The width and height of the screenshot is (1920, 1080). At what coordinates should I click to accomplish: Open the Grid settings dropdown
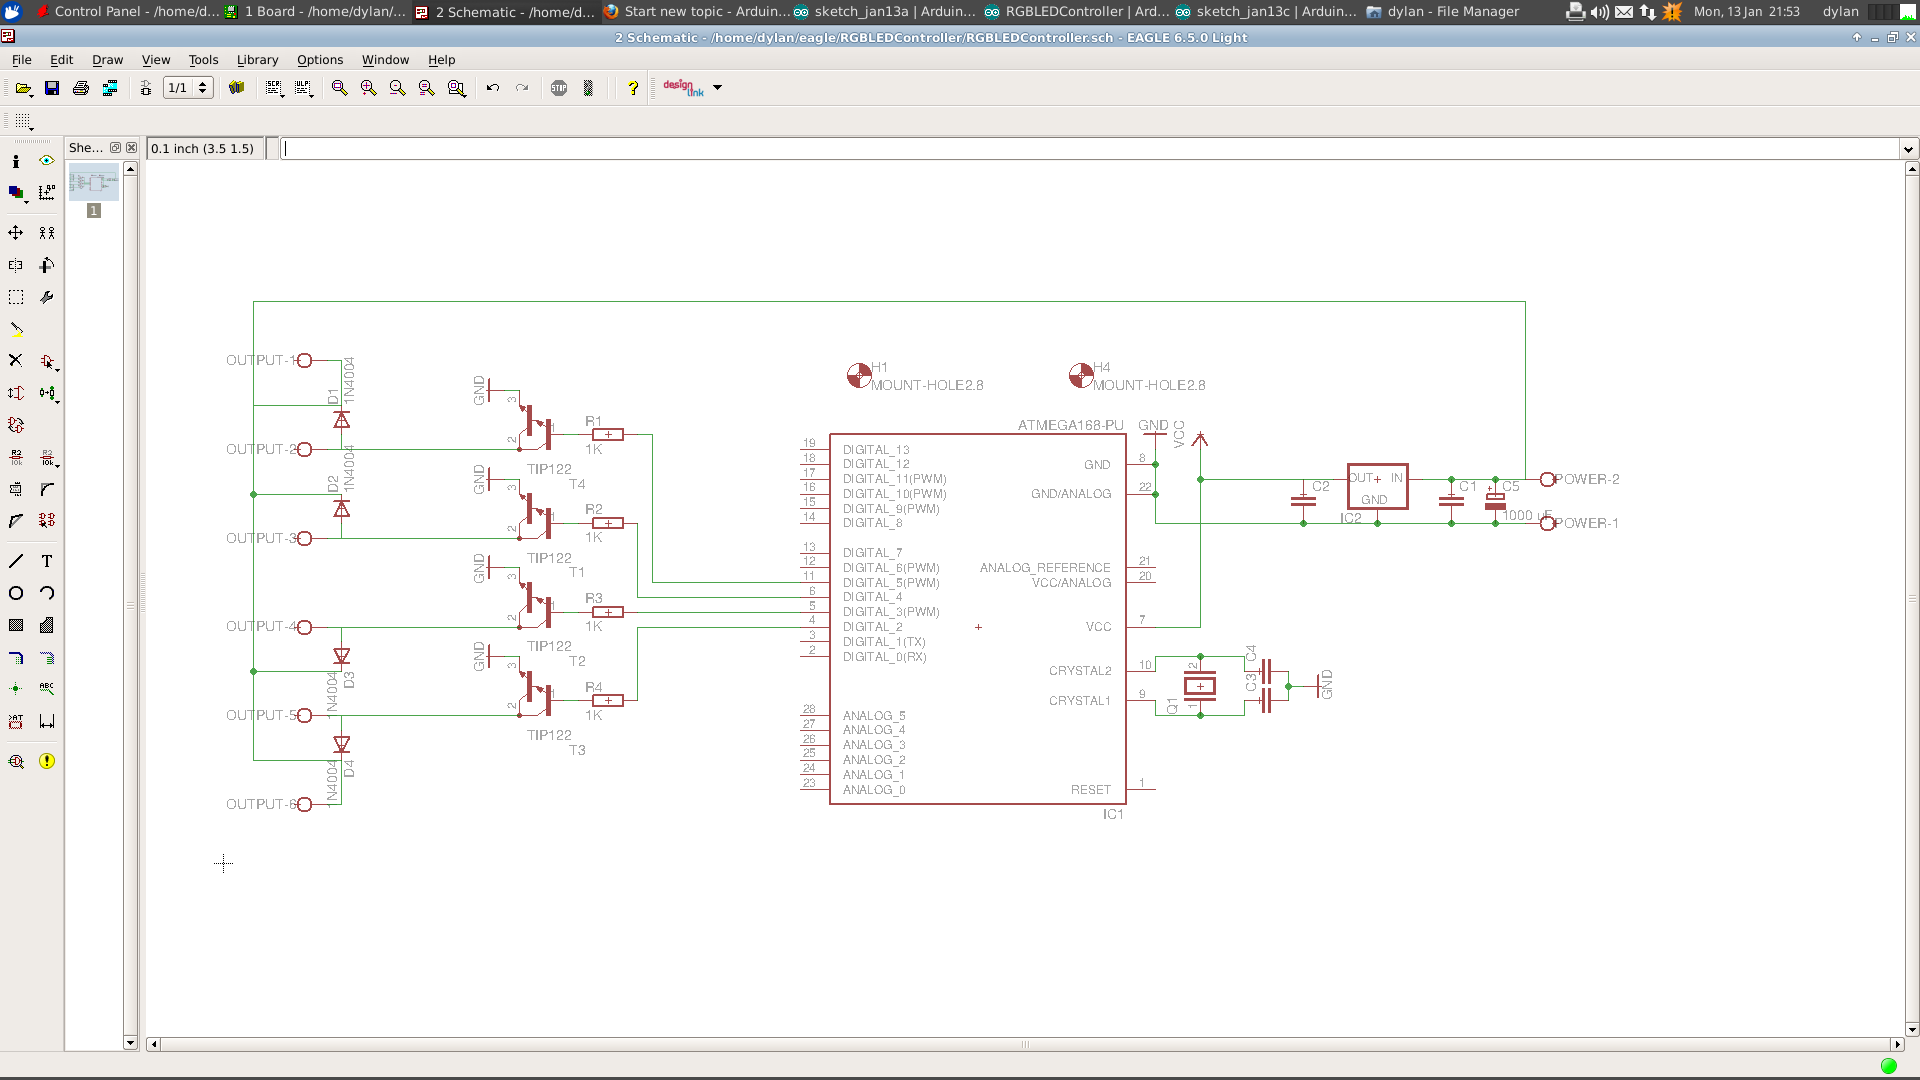[24, 121]
